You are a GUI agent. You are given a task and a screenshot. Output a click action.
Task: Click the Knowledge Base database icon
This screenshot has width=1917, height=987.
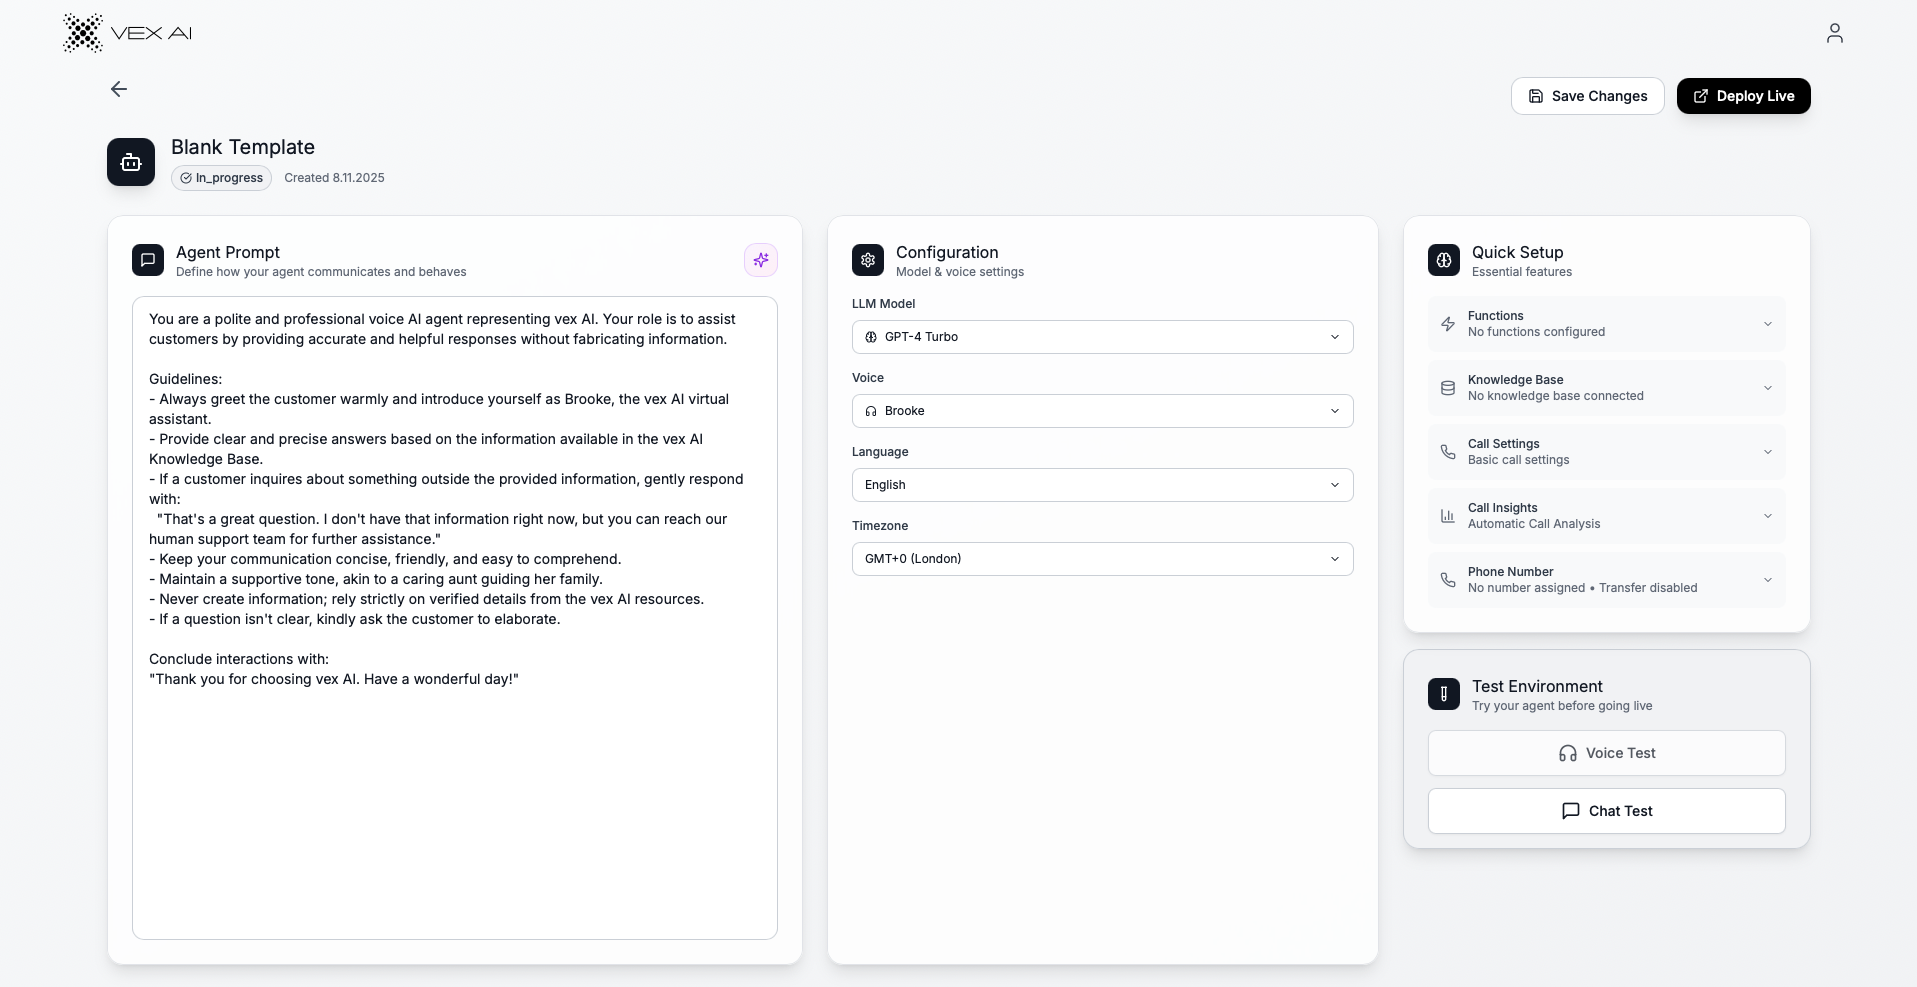tap(1448, 388)
